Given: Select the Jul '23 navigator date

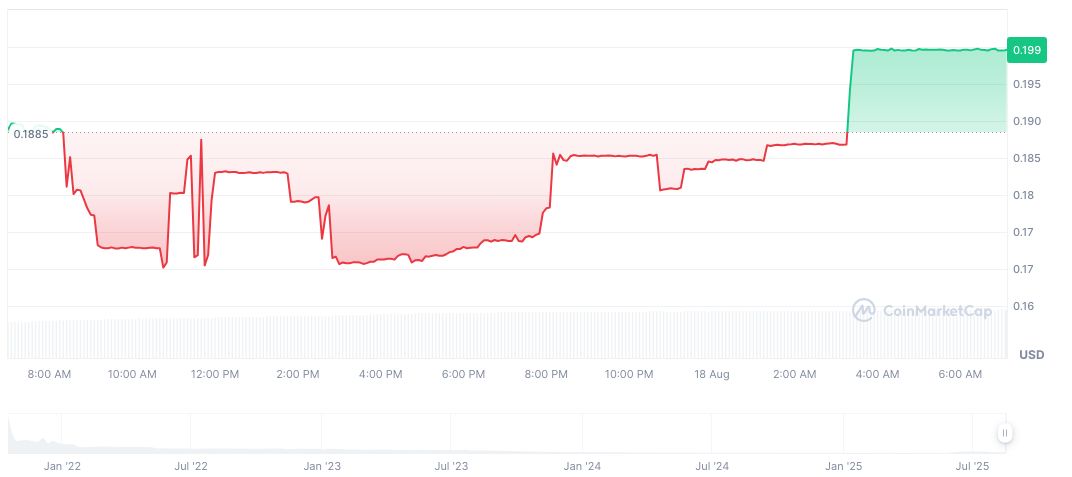Looking at the screenshot, I should pos(451,466).
